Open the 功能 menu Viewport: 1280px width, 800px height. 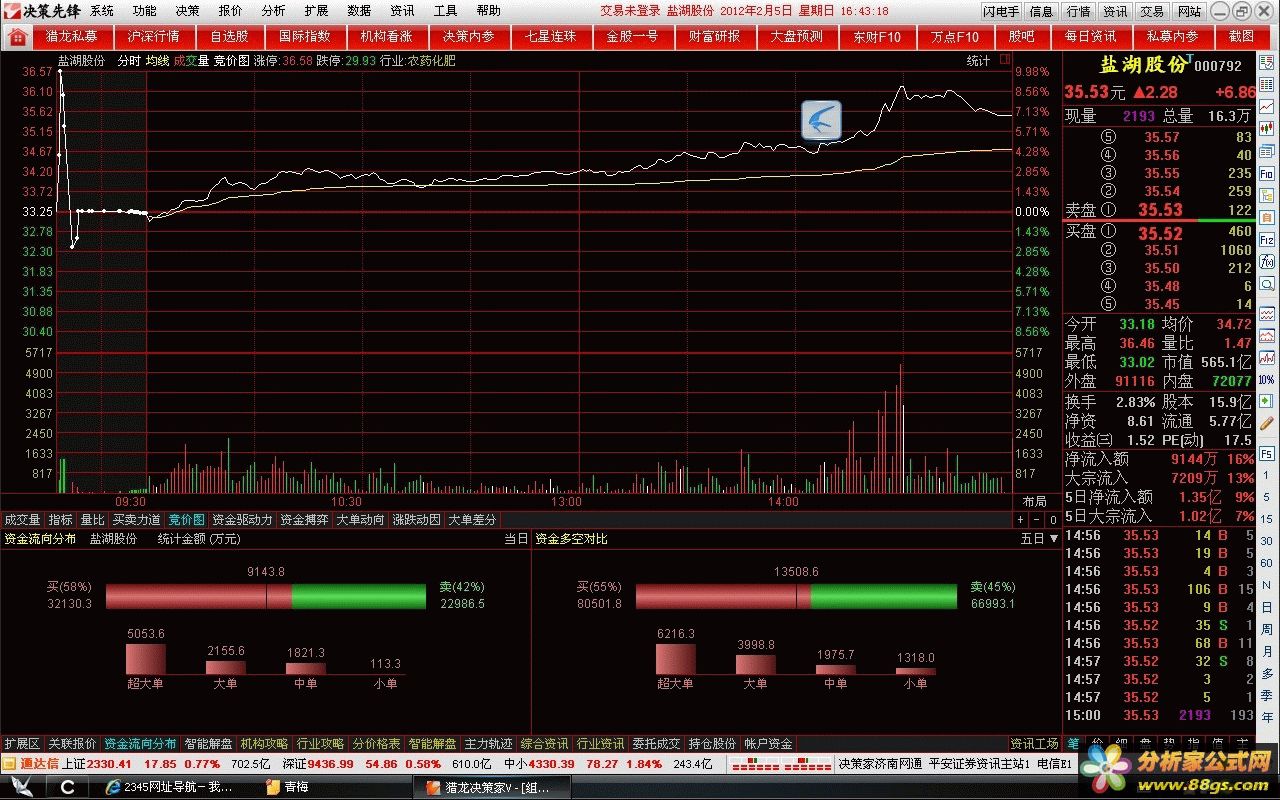(x=144, y=11)
